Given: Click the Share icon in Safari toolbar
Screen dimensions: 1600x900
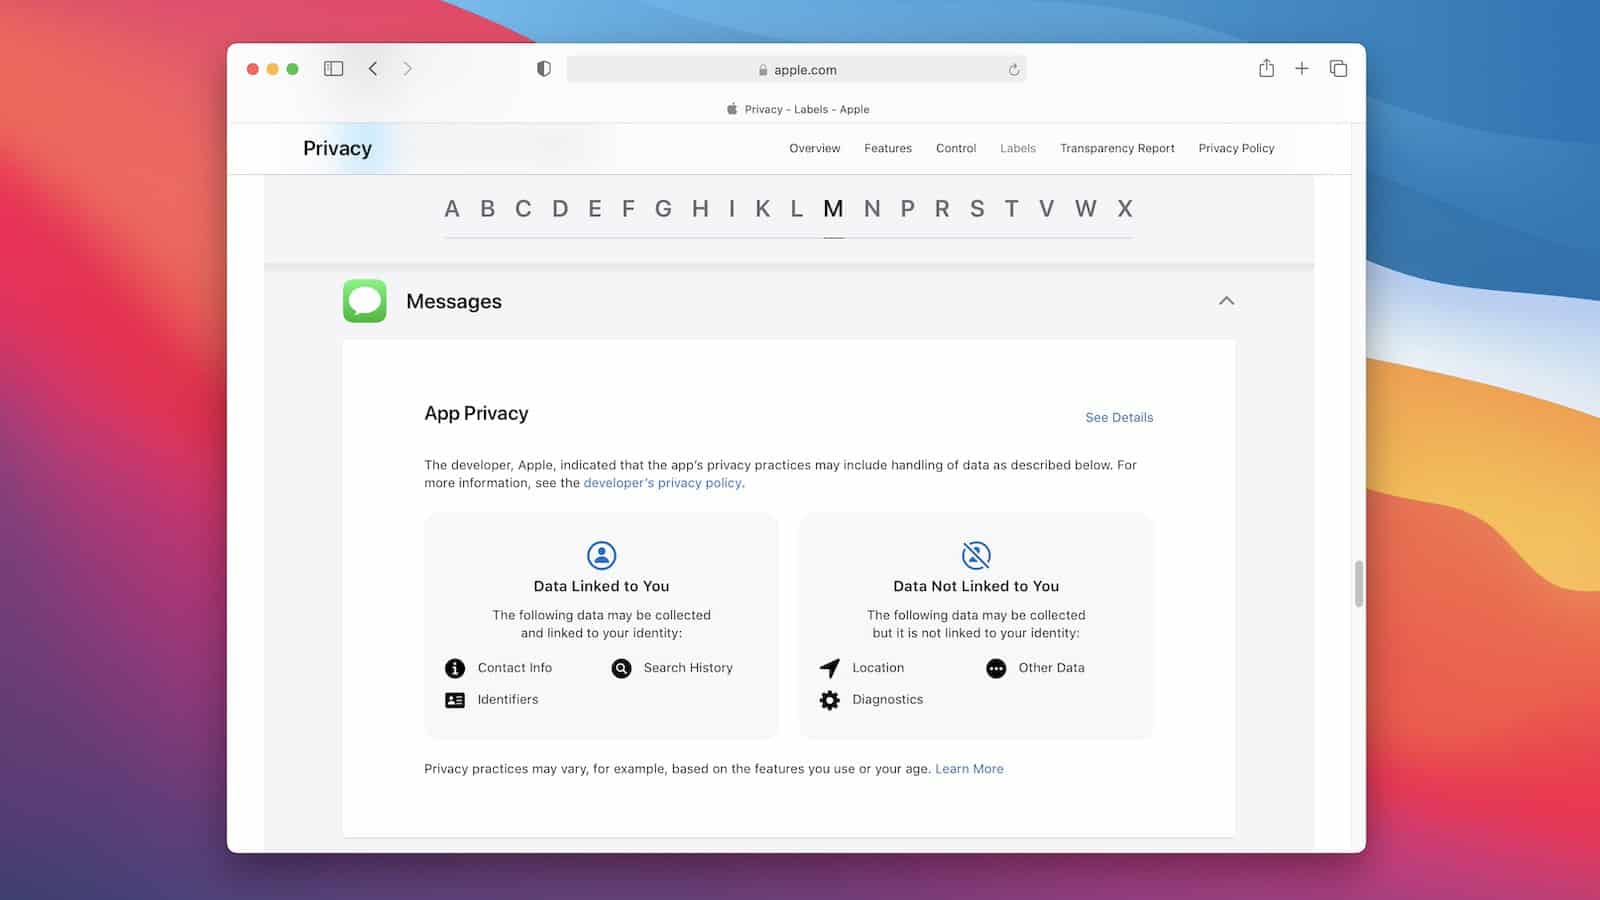Looking at the screenshot, I should coord(1266,68).
